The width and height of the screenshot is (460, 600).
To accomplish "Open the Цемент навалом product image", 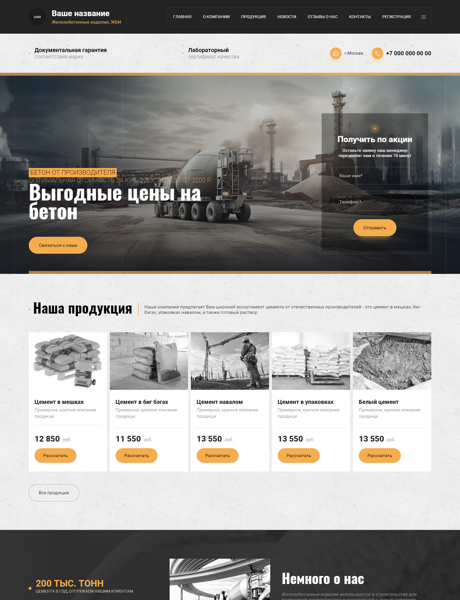I will click(230, 361).
